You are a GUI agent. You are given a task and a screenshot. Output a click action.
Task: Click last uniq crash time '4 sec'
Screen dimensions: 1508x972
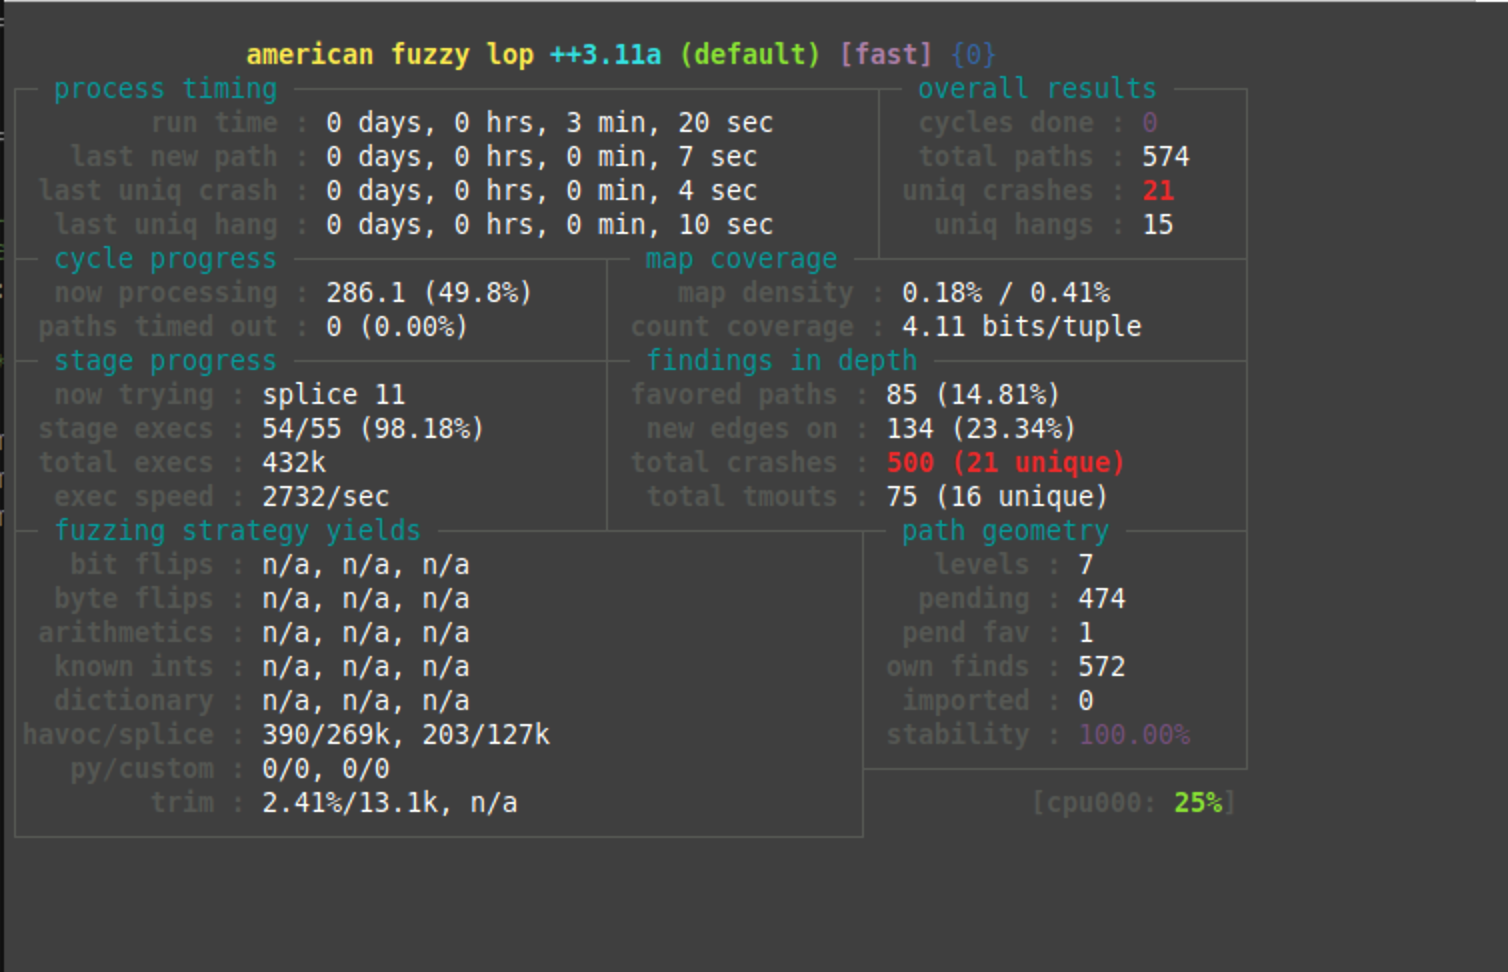(718, 190)
